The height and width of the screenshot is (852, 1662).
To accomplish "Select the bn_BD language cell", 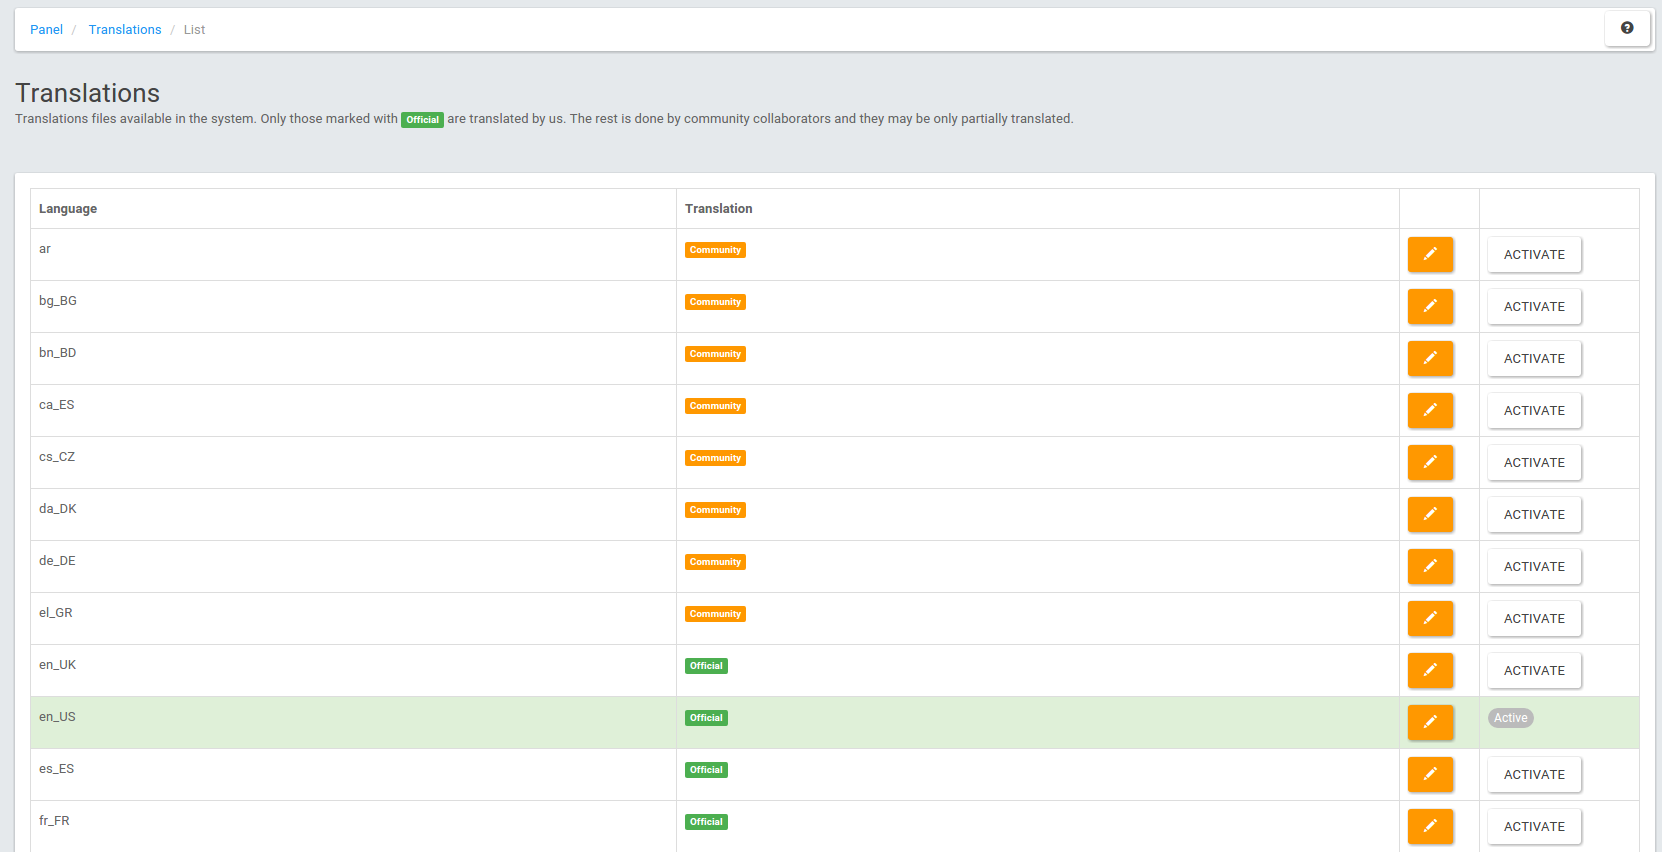I will click(353, 358).
